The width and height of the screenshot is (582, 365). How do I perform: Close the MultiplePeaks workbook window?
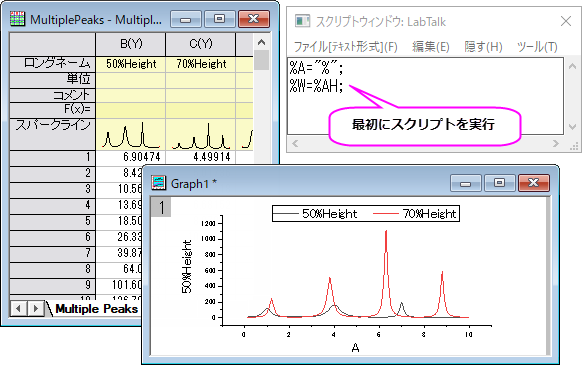(254, 19)
